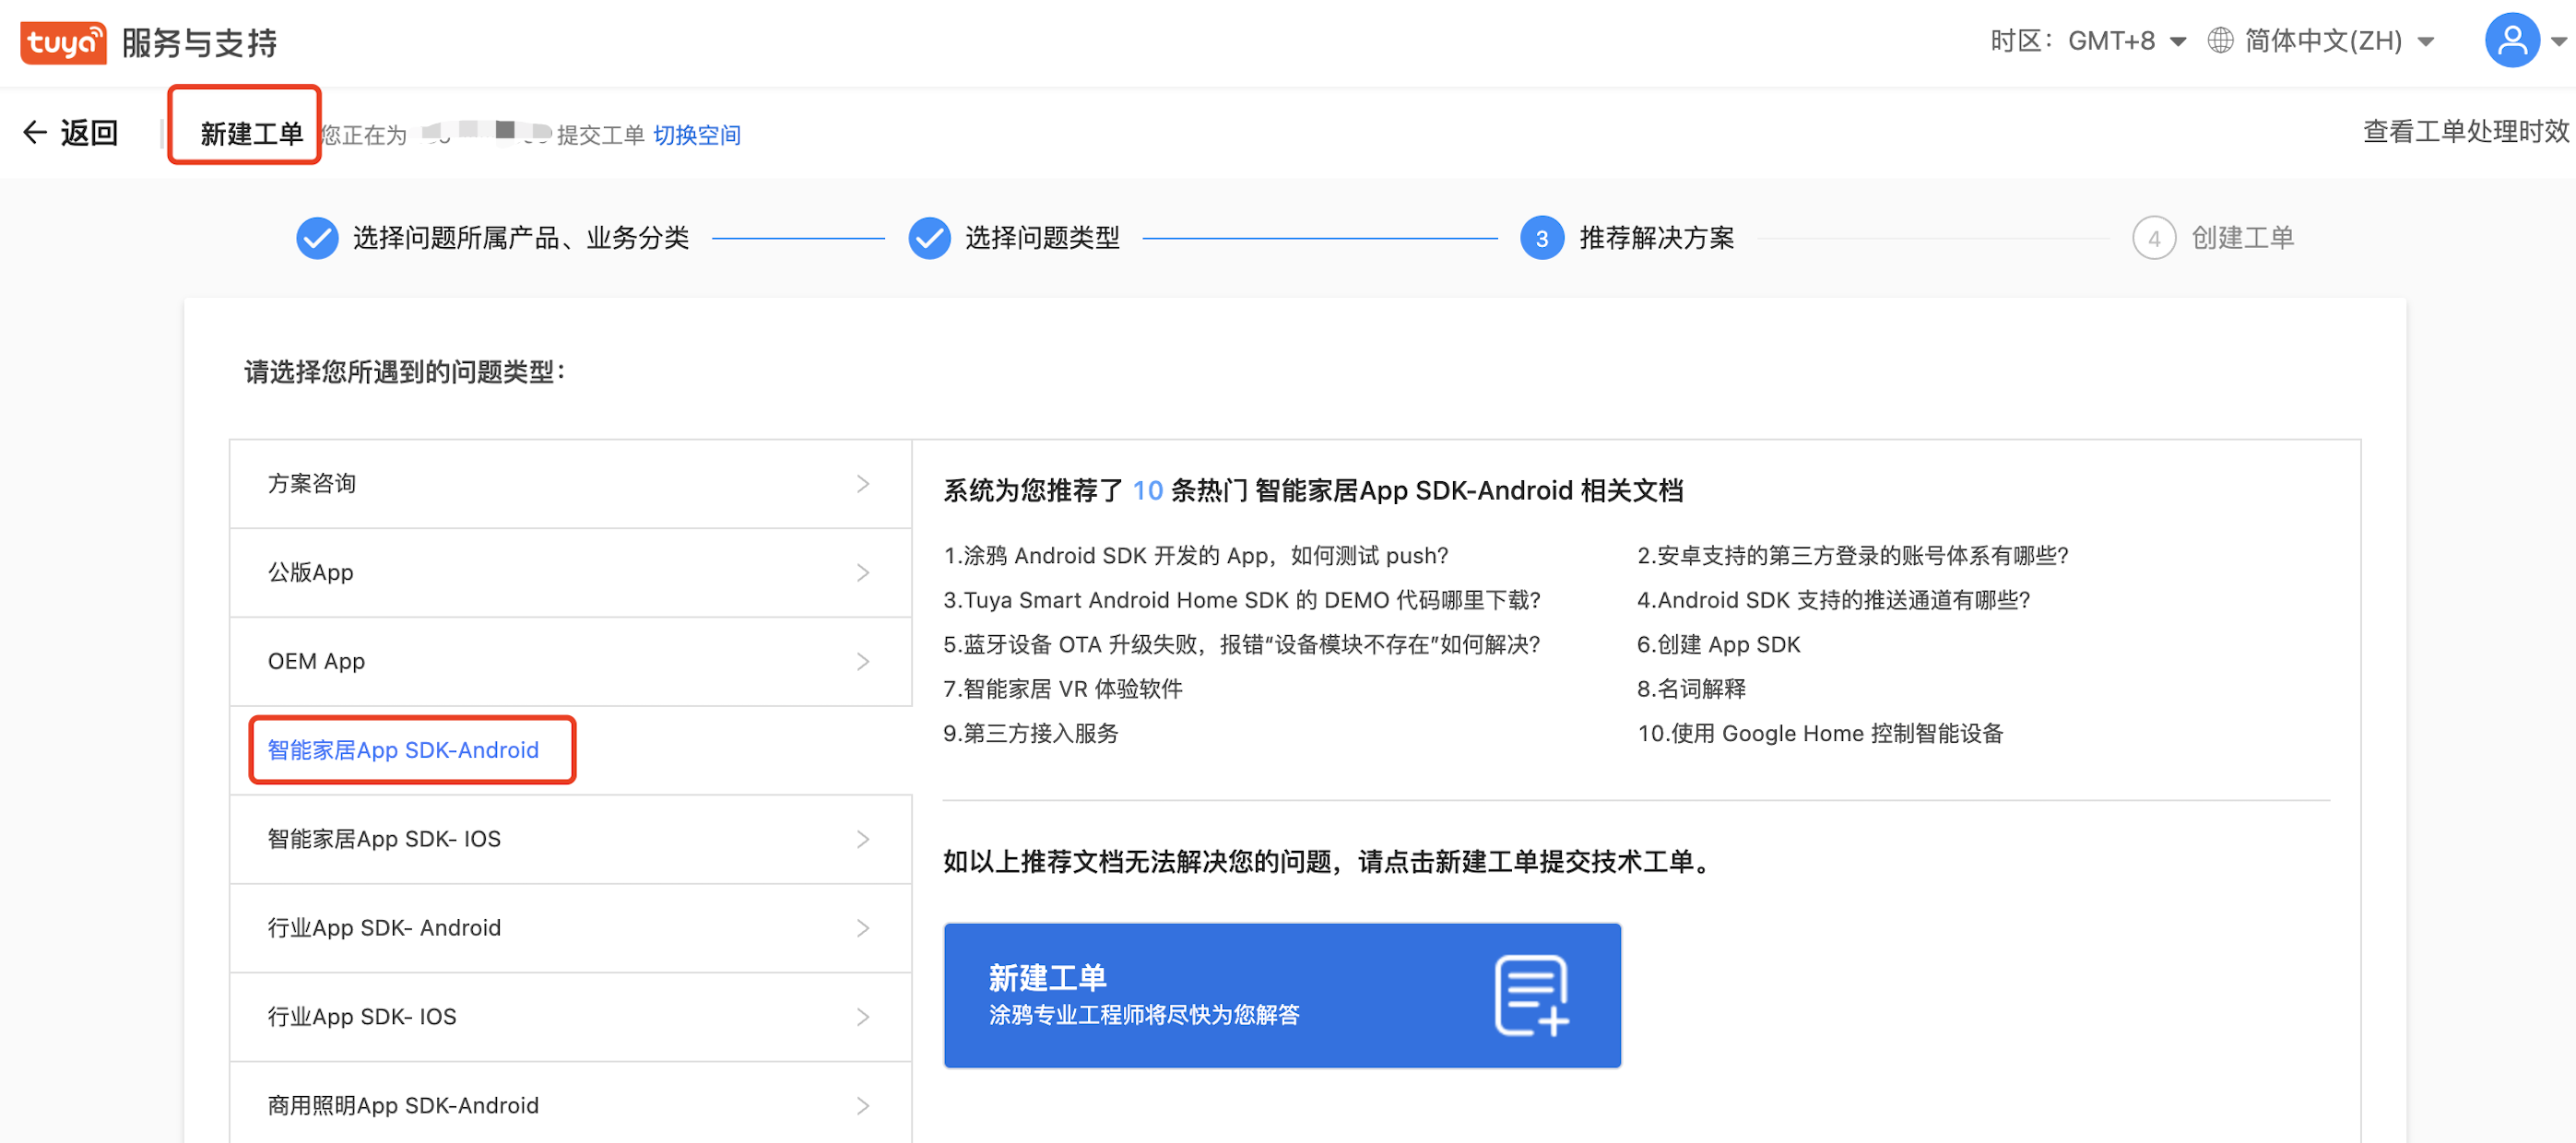Click the globe language icon
This screenshot has width=2576, height=1143.
click(x=2220, y=41)
